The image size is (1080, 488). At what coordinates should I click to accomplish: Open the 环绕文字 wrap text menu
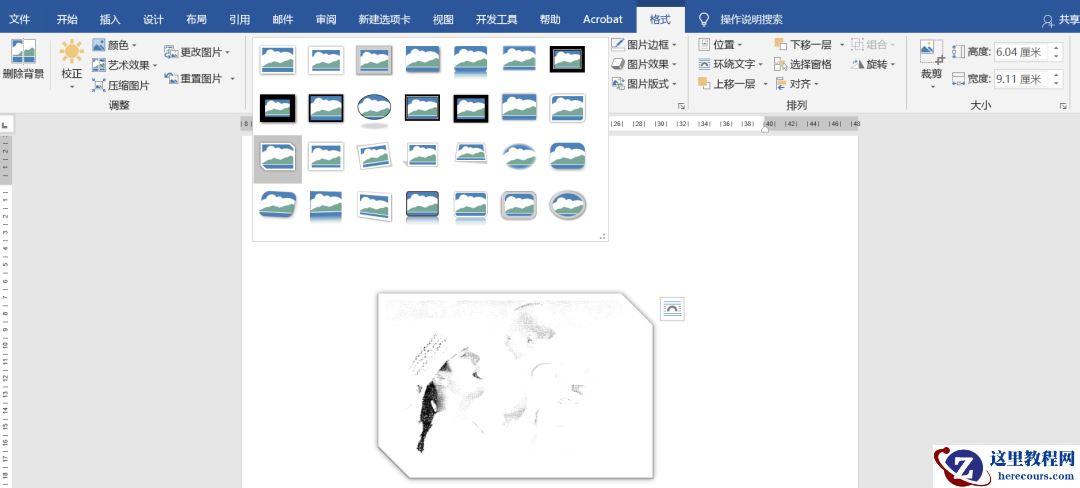[730, 64]
